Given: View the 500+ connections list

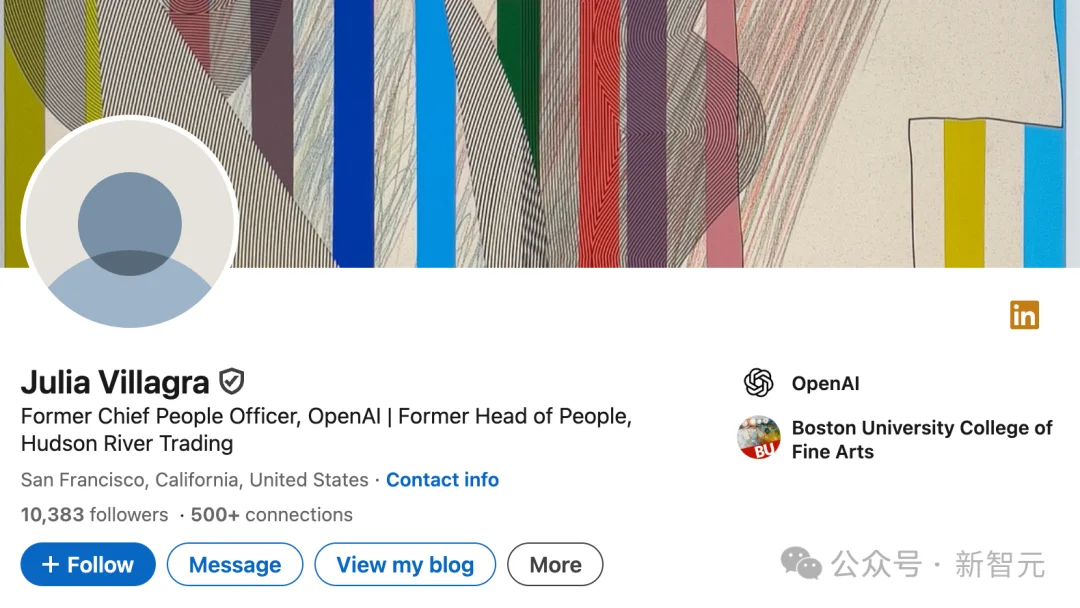Looking at the screenshot, I should tap(269, 514).
